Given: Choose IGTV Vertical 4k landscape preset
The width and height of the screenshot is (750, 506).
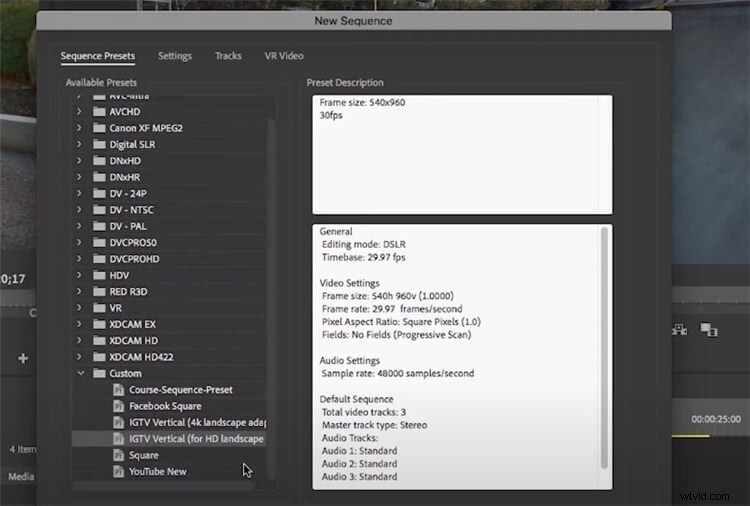Looking at the screenshot, I should 198,422.
